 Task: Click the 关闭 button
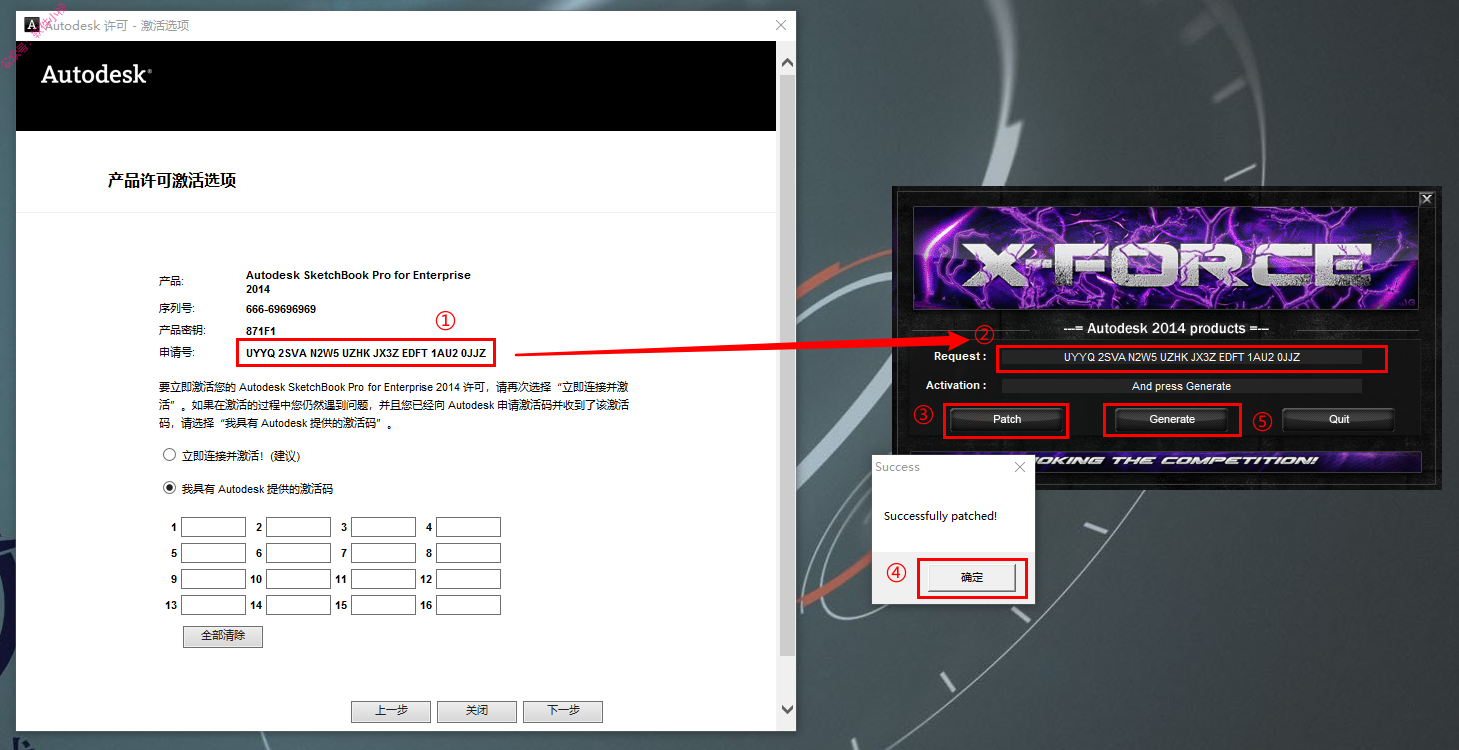[477, 711]
